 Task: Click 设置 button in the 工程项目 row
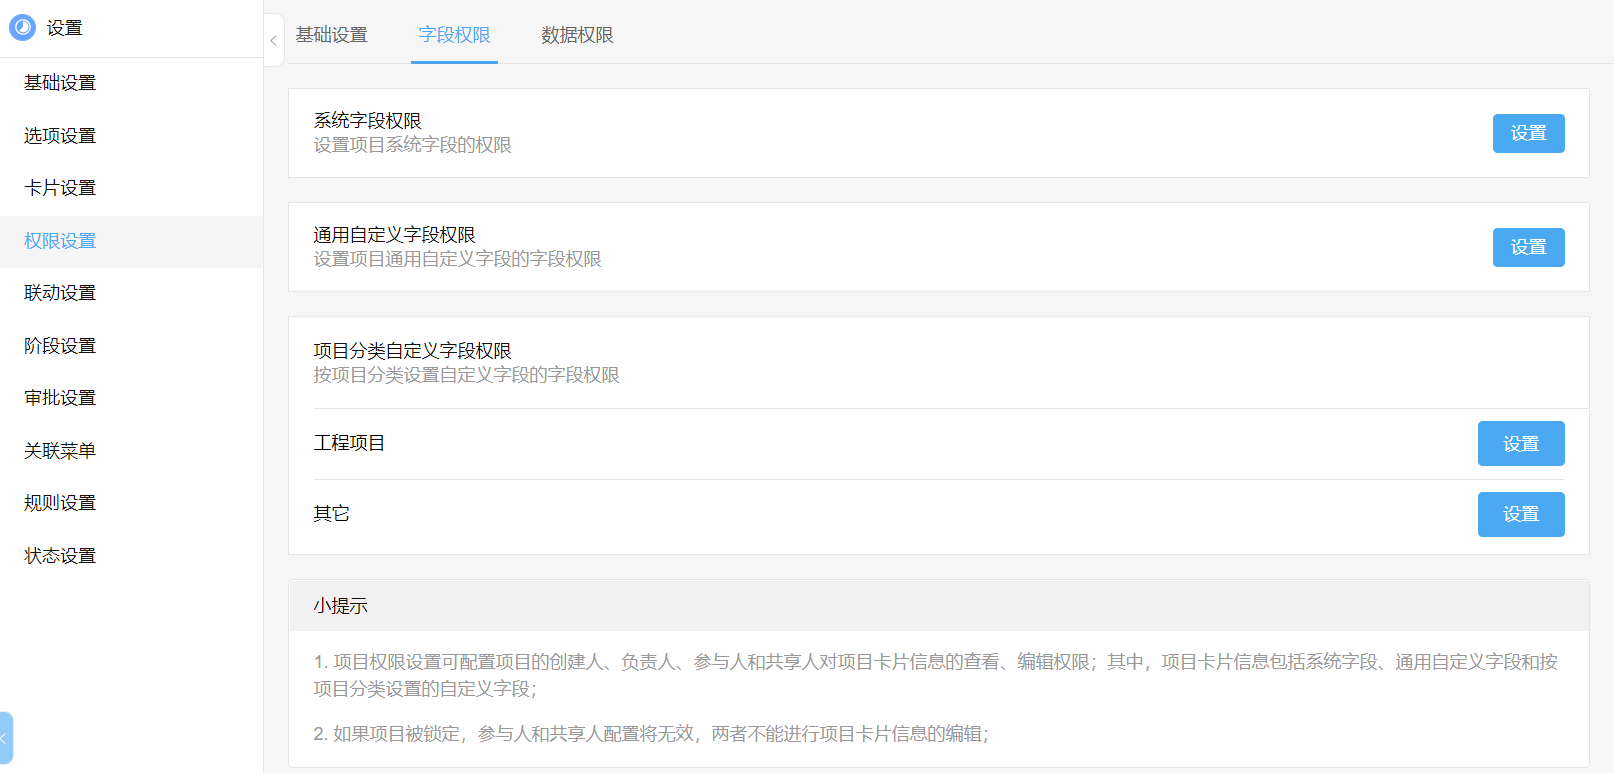click(1521, 444)
